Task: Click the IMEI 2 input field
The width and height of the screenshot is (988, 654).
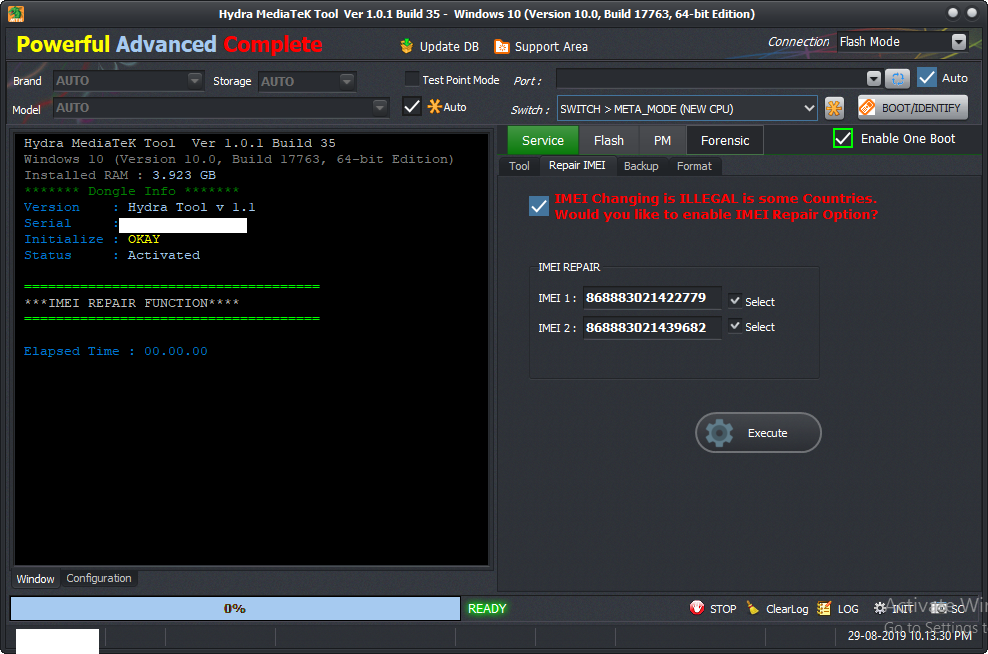Action: (x=652, y=328)
